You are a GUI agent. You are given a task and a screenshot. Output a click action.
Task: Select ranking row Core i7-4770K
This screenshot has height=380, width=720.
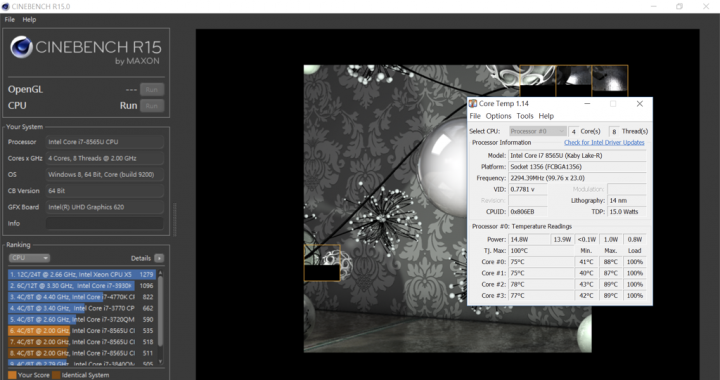tap(81, 297)
